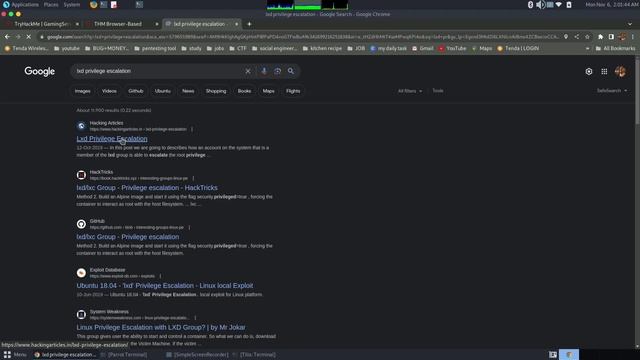Click the Tools button under search
The width and height of the screenshot is (640, 360).
click(438, 91)
